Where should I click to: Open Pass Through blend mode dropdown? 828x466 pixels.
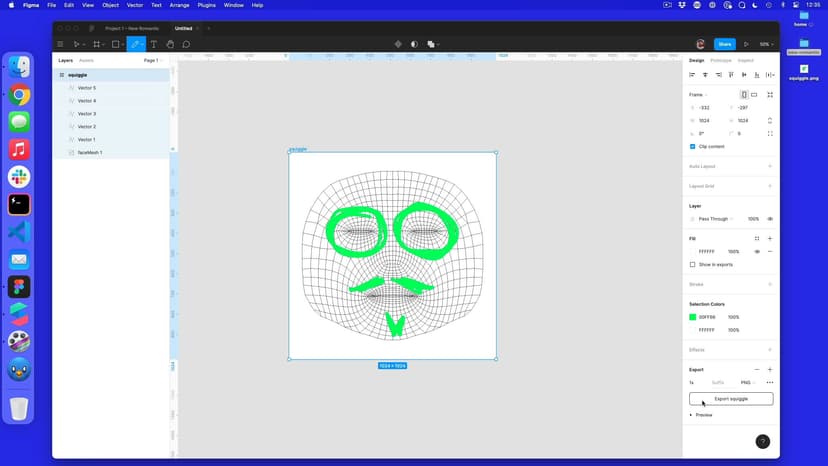(x=716, y=219)
